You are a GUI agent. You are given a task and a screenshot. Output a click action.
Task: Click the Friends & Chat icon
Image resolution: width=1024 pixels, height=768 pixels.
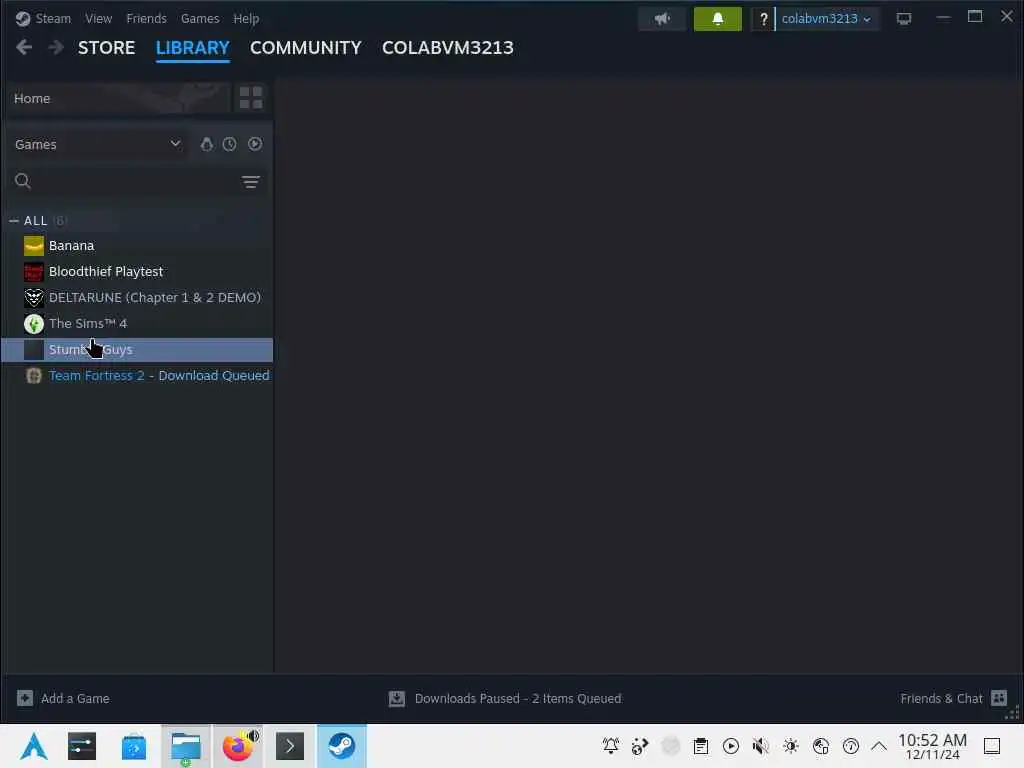(999, 699)
